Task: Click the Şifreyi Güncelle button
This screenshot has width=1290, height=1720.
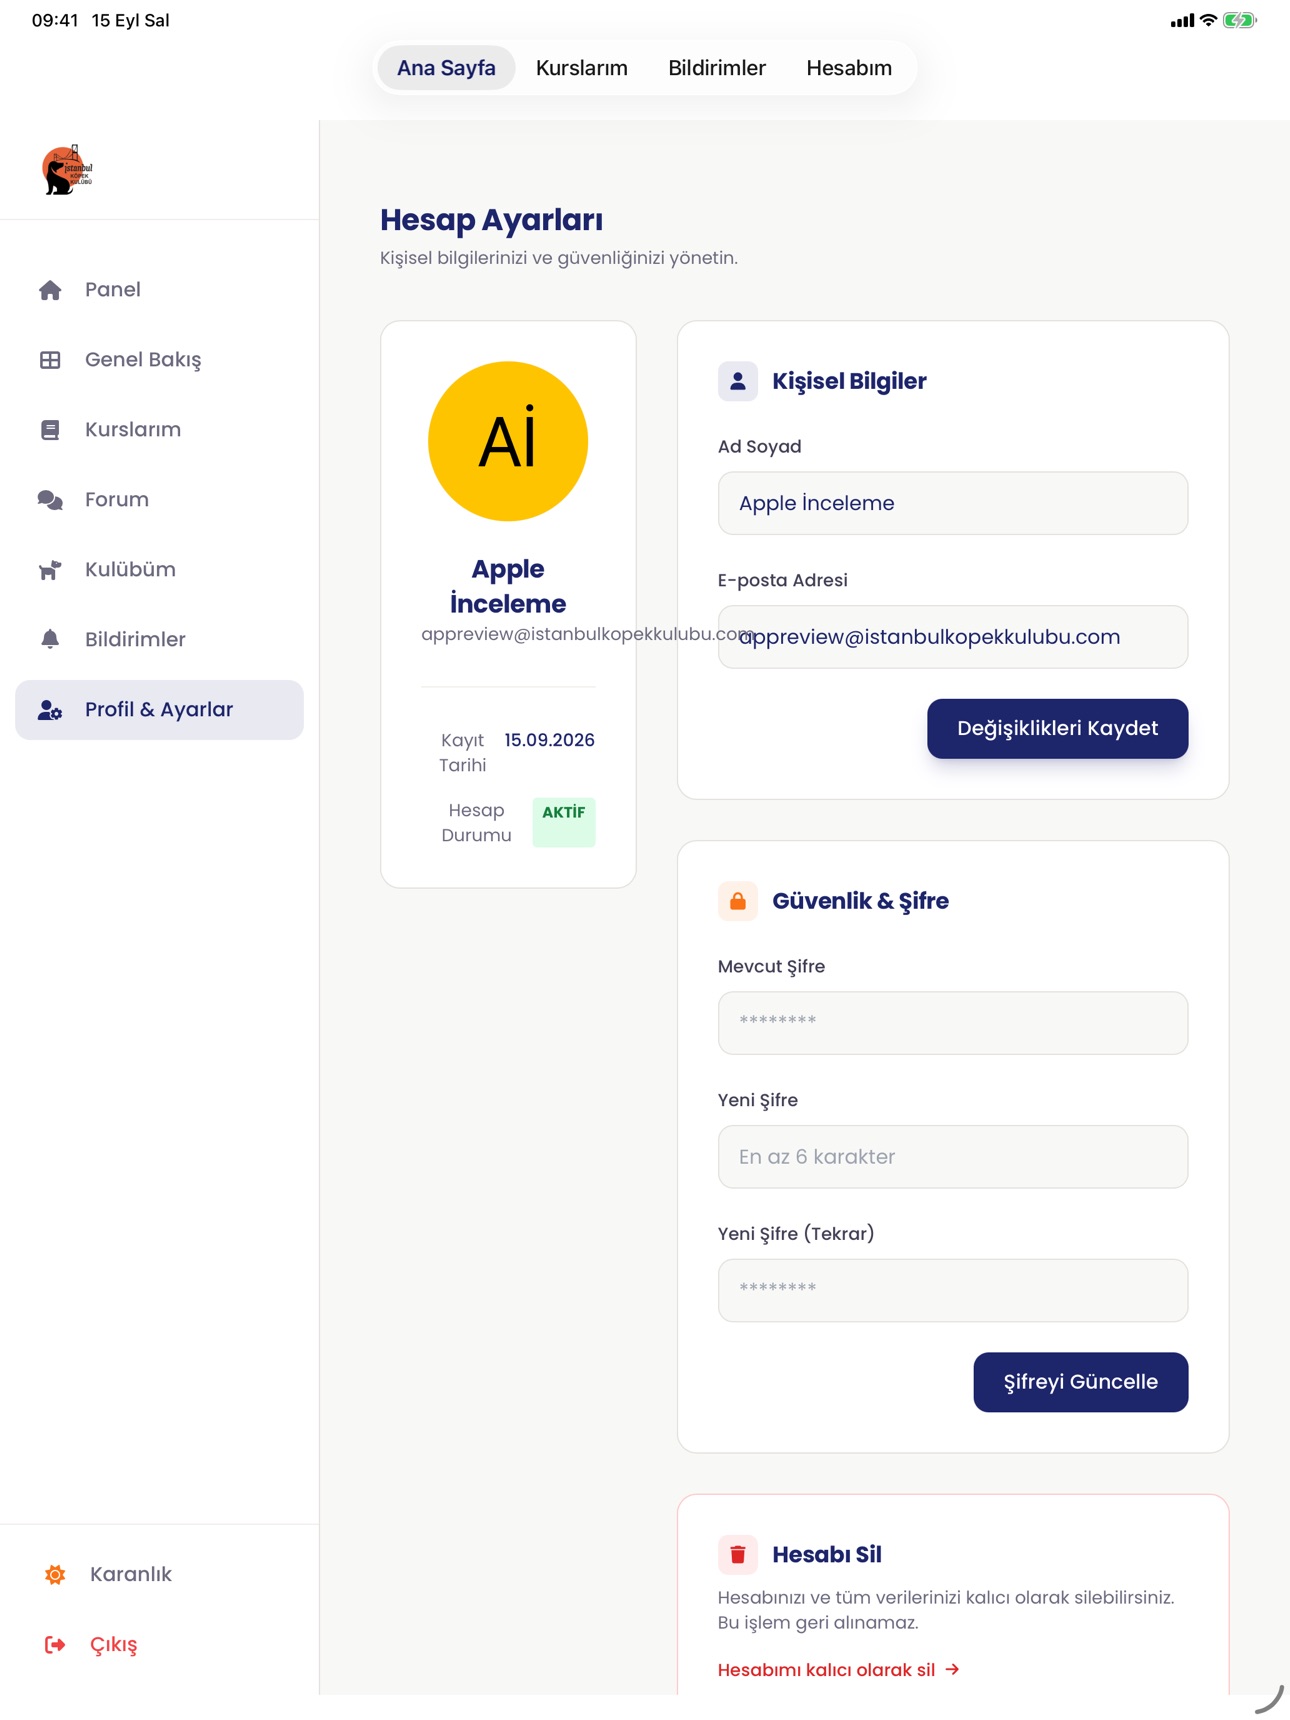Action: point(1080,1383)
